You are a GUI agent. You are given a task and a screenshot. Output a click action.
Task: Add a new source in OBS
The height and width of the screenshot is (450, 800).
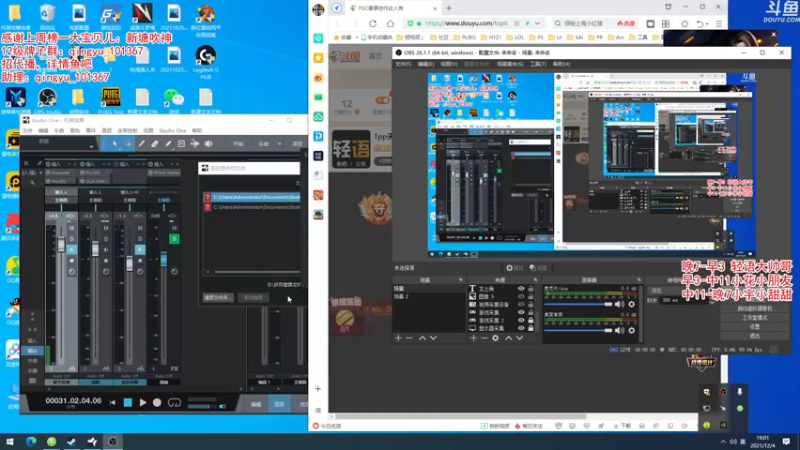click(473, 338)
